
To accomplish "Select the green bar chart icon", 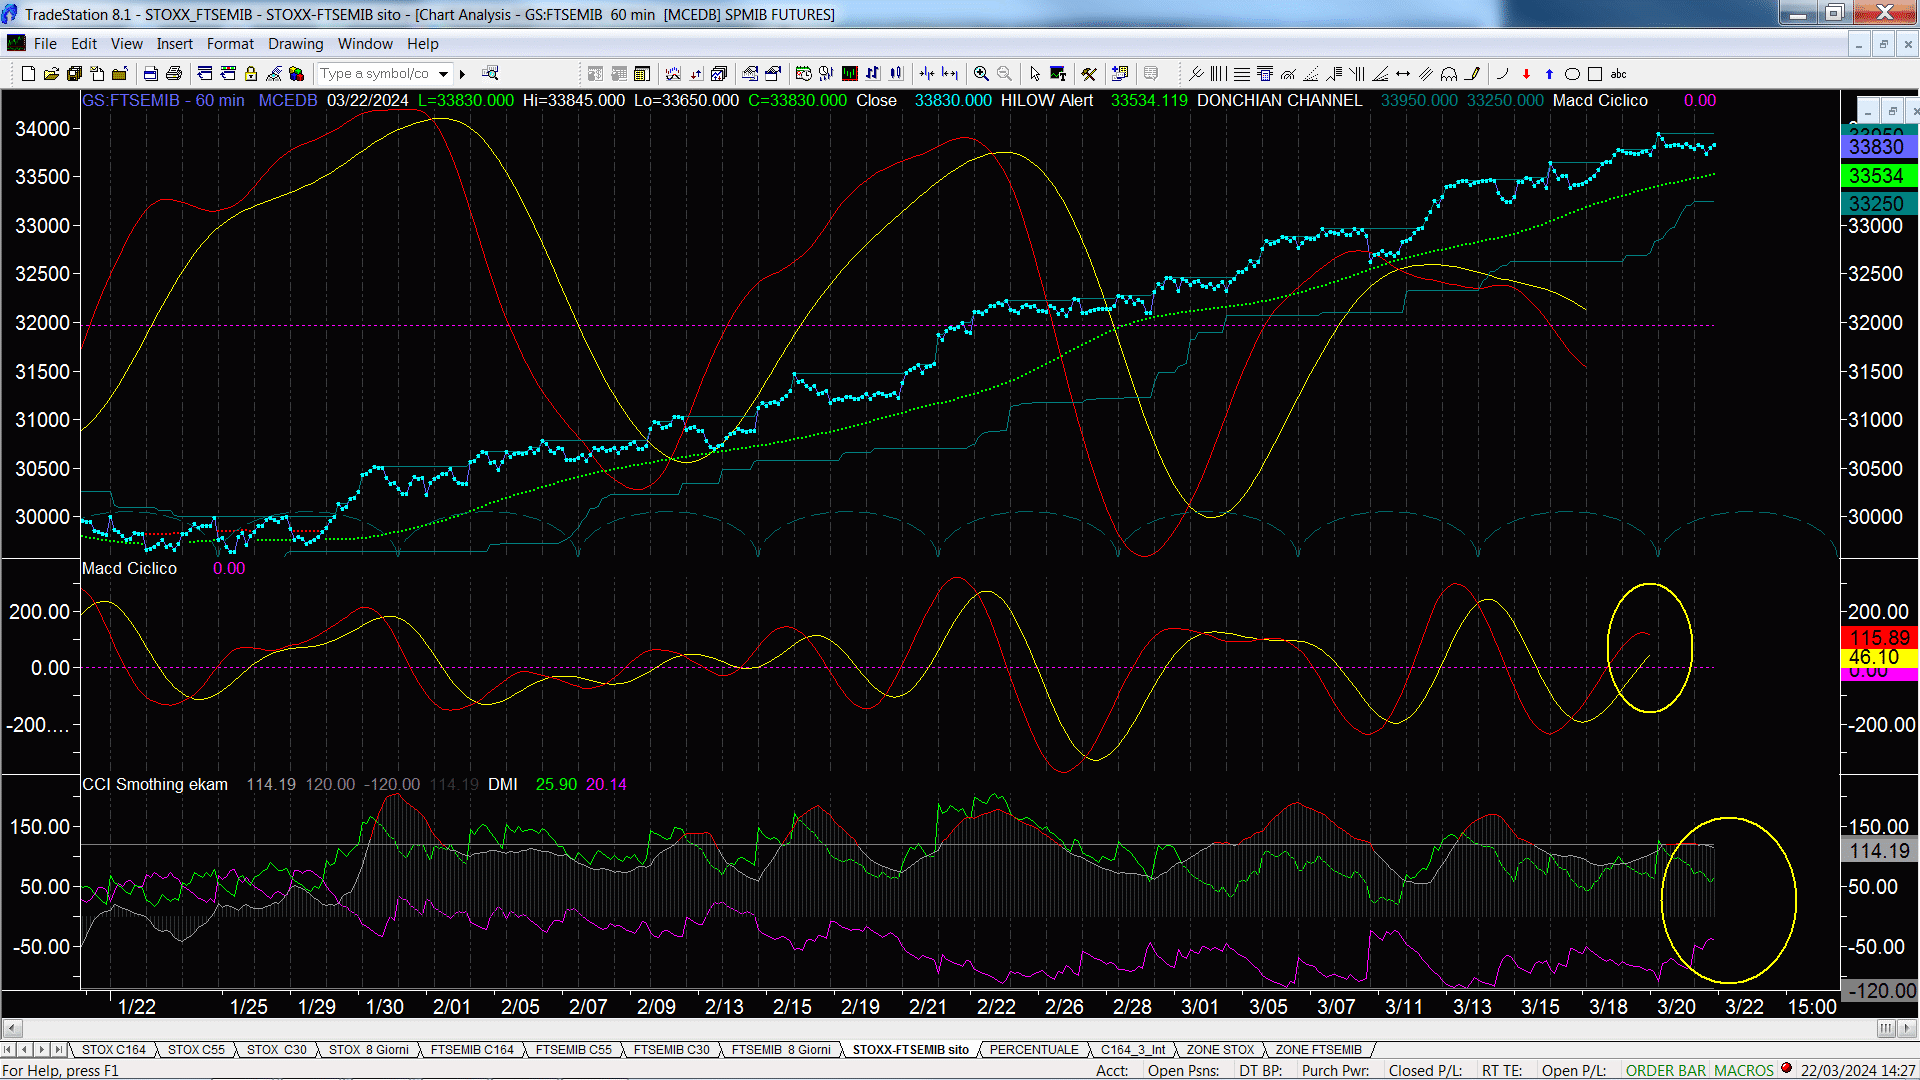I will tap(849, 73).
